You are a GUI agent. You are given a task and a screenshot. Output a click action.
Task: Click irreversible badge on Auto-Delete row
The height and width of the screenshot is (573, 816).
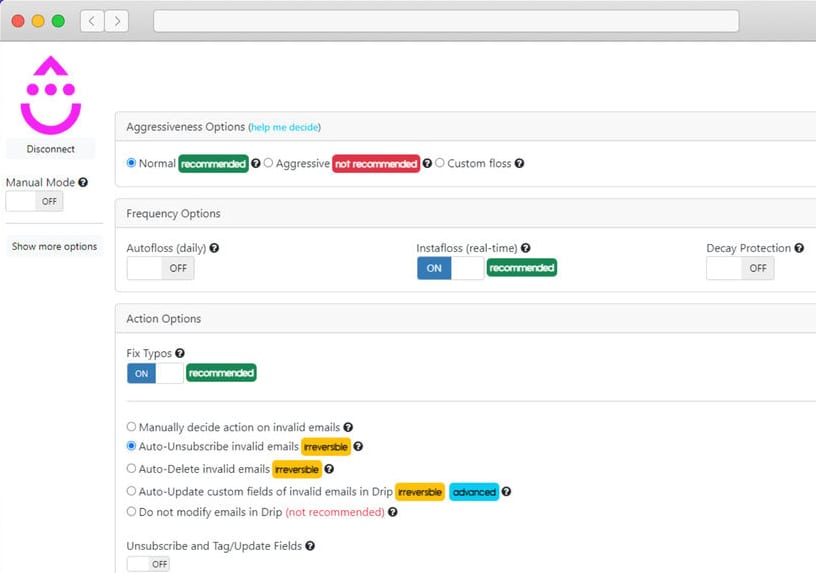point(297,469)
